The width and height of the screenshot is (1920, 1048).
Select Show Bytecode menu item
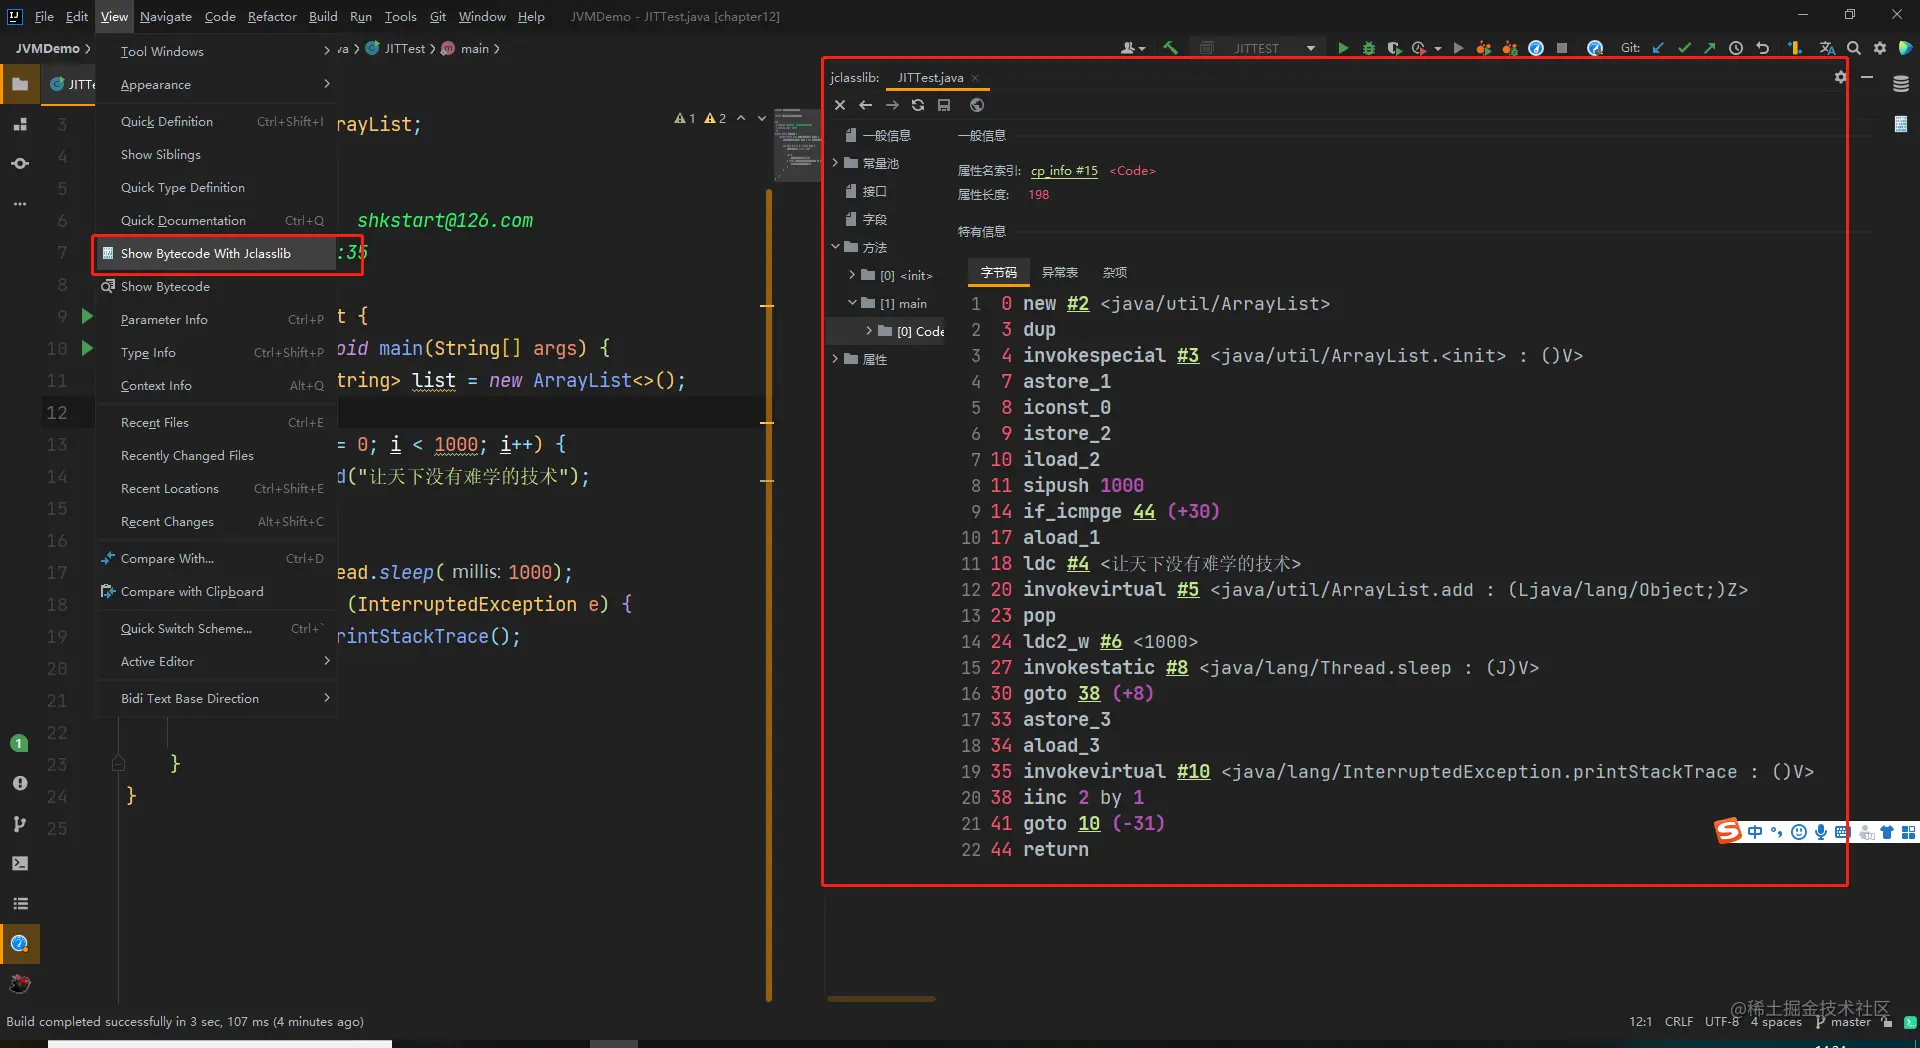(216, 286)
